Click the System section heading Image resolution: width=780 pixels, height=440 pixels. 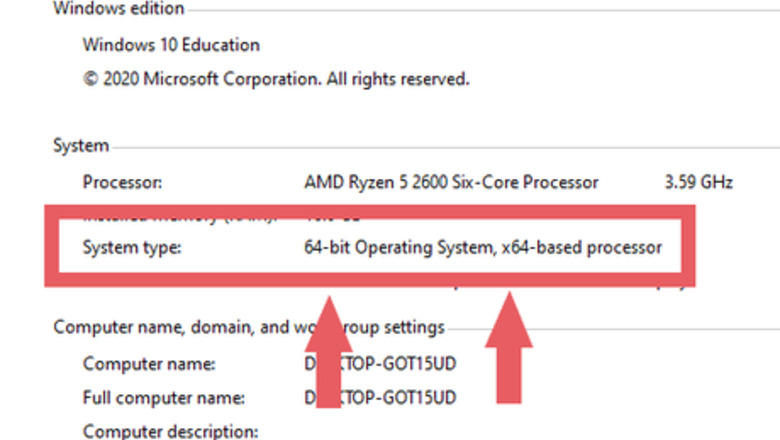tap(81, 146)
